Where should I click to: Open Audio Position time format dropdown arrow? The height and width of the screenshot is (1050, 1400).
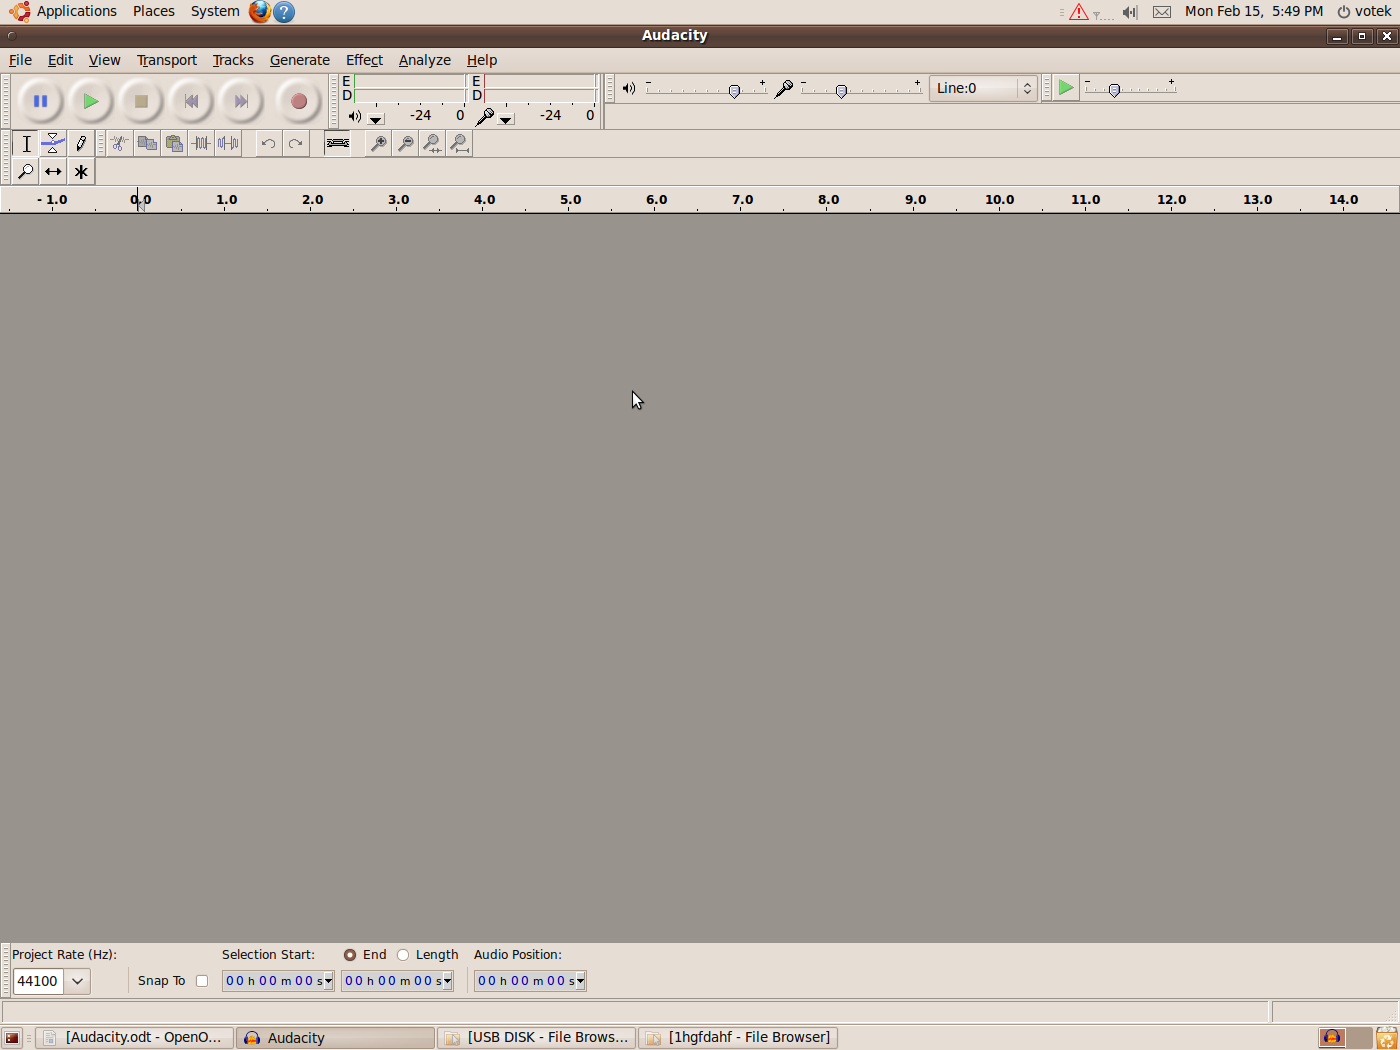pos(580,981)
